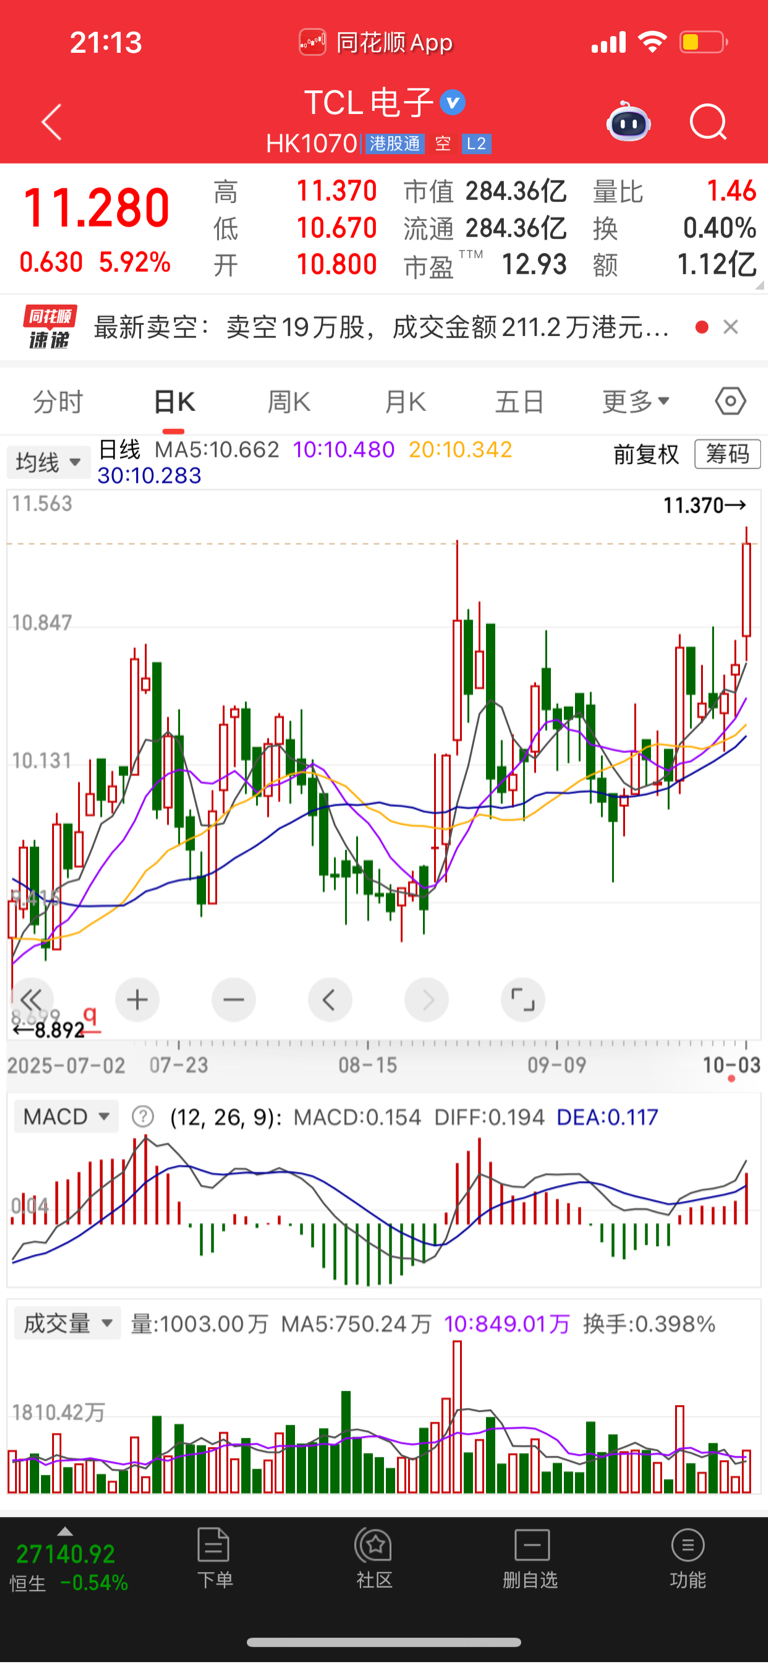Toggle 前复权 price adjustment

[646, 454]
